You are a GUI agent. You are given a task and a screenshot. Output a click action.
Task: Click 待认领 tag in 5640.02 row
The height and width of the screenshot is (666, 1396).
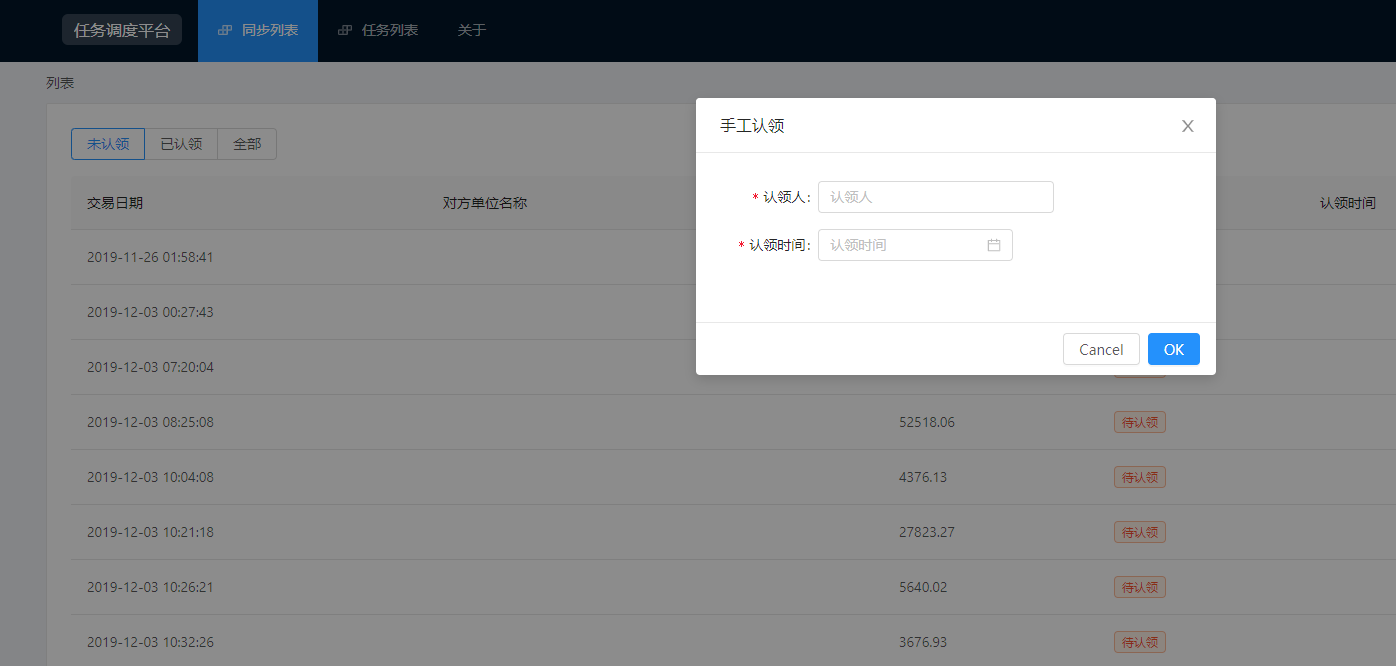(x=1140, y=587)
